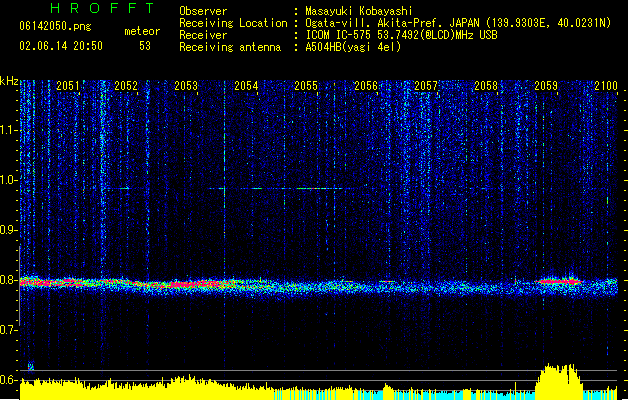Select the filename 06142050.png

pyautogui.click(x=55, y=26)
